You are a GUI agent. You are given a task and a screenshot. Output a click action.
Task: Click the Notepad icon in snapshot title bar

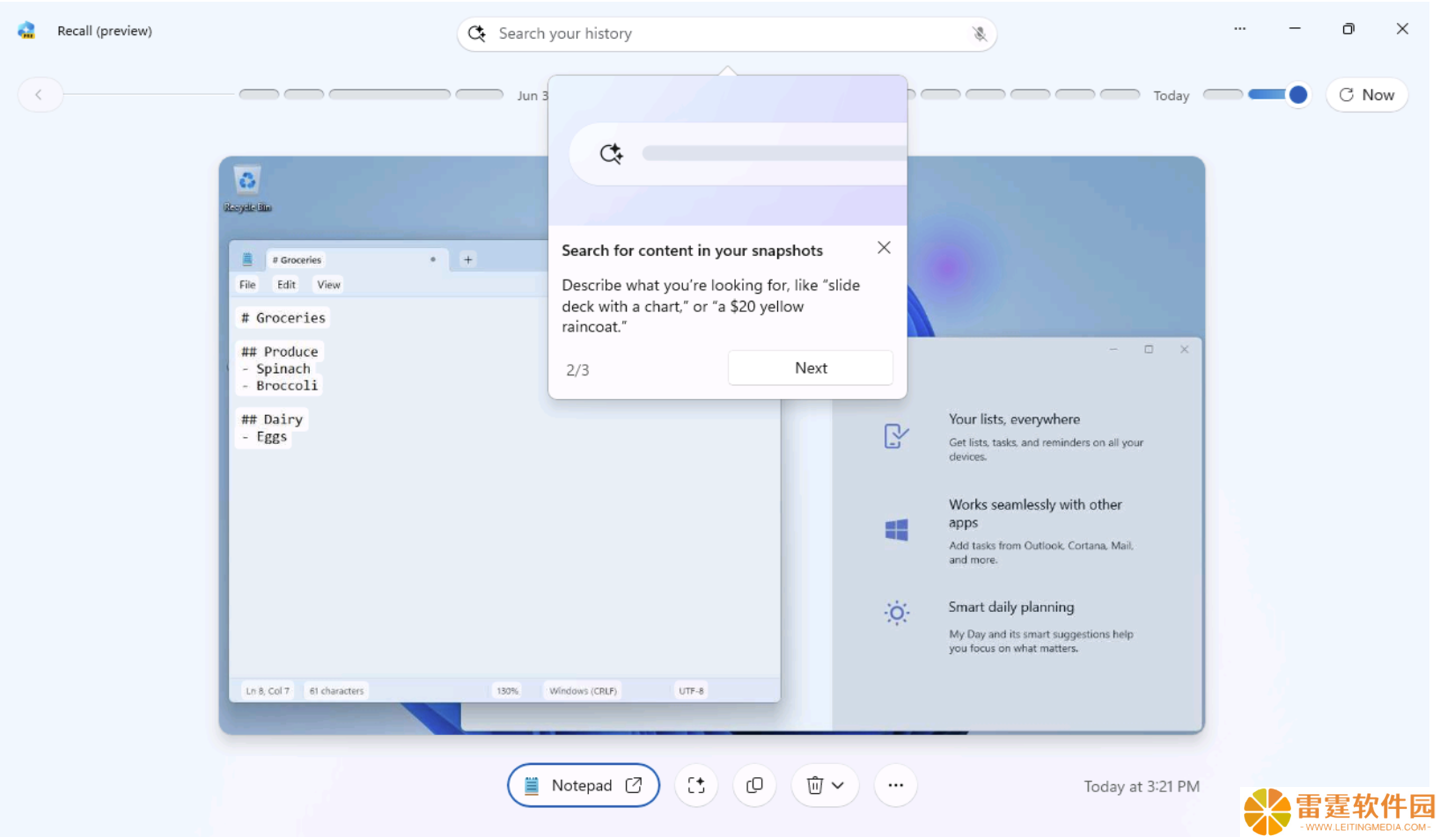[247, 259]
